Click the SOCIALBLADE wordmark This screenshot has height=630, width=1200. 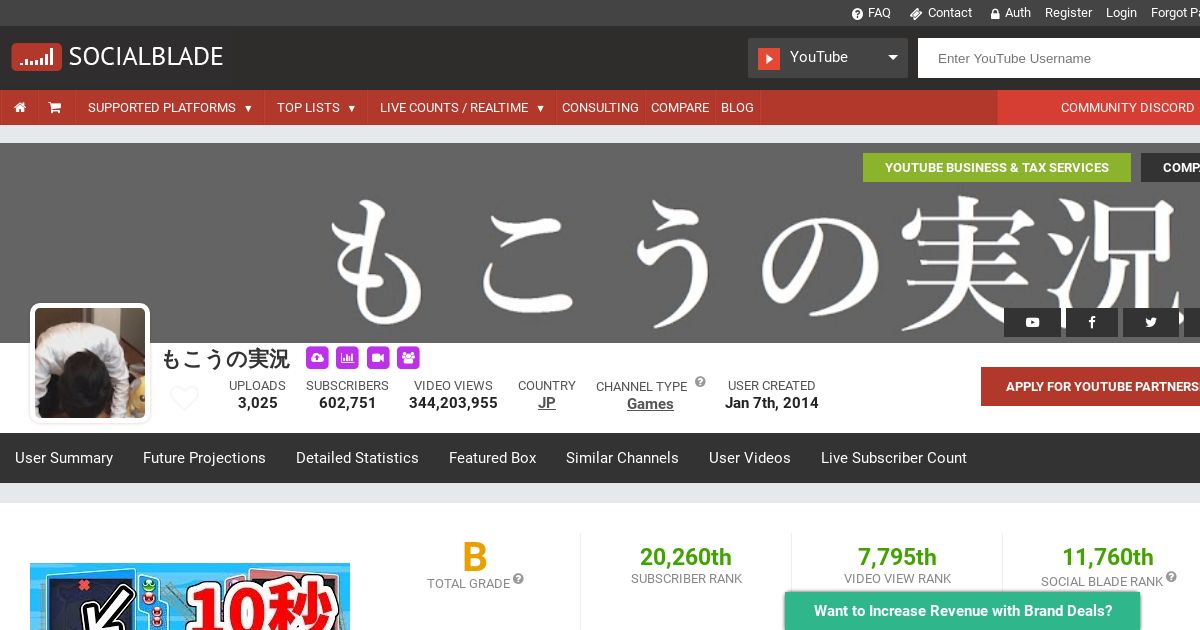(x=146, y=57)
